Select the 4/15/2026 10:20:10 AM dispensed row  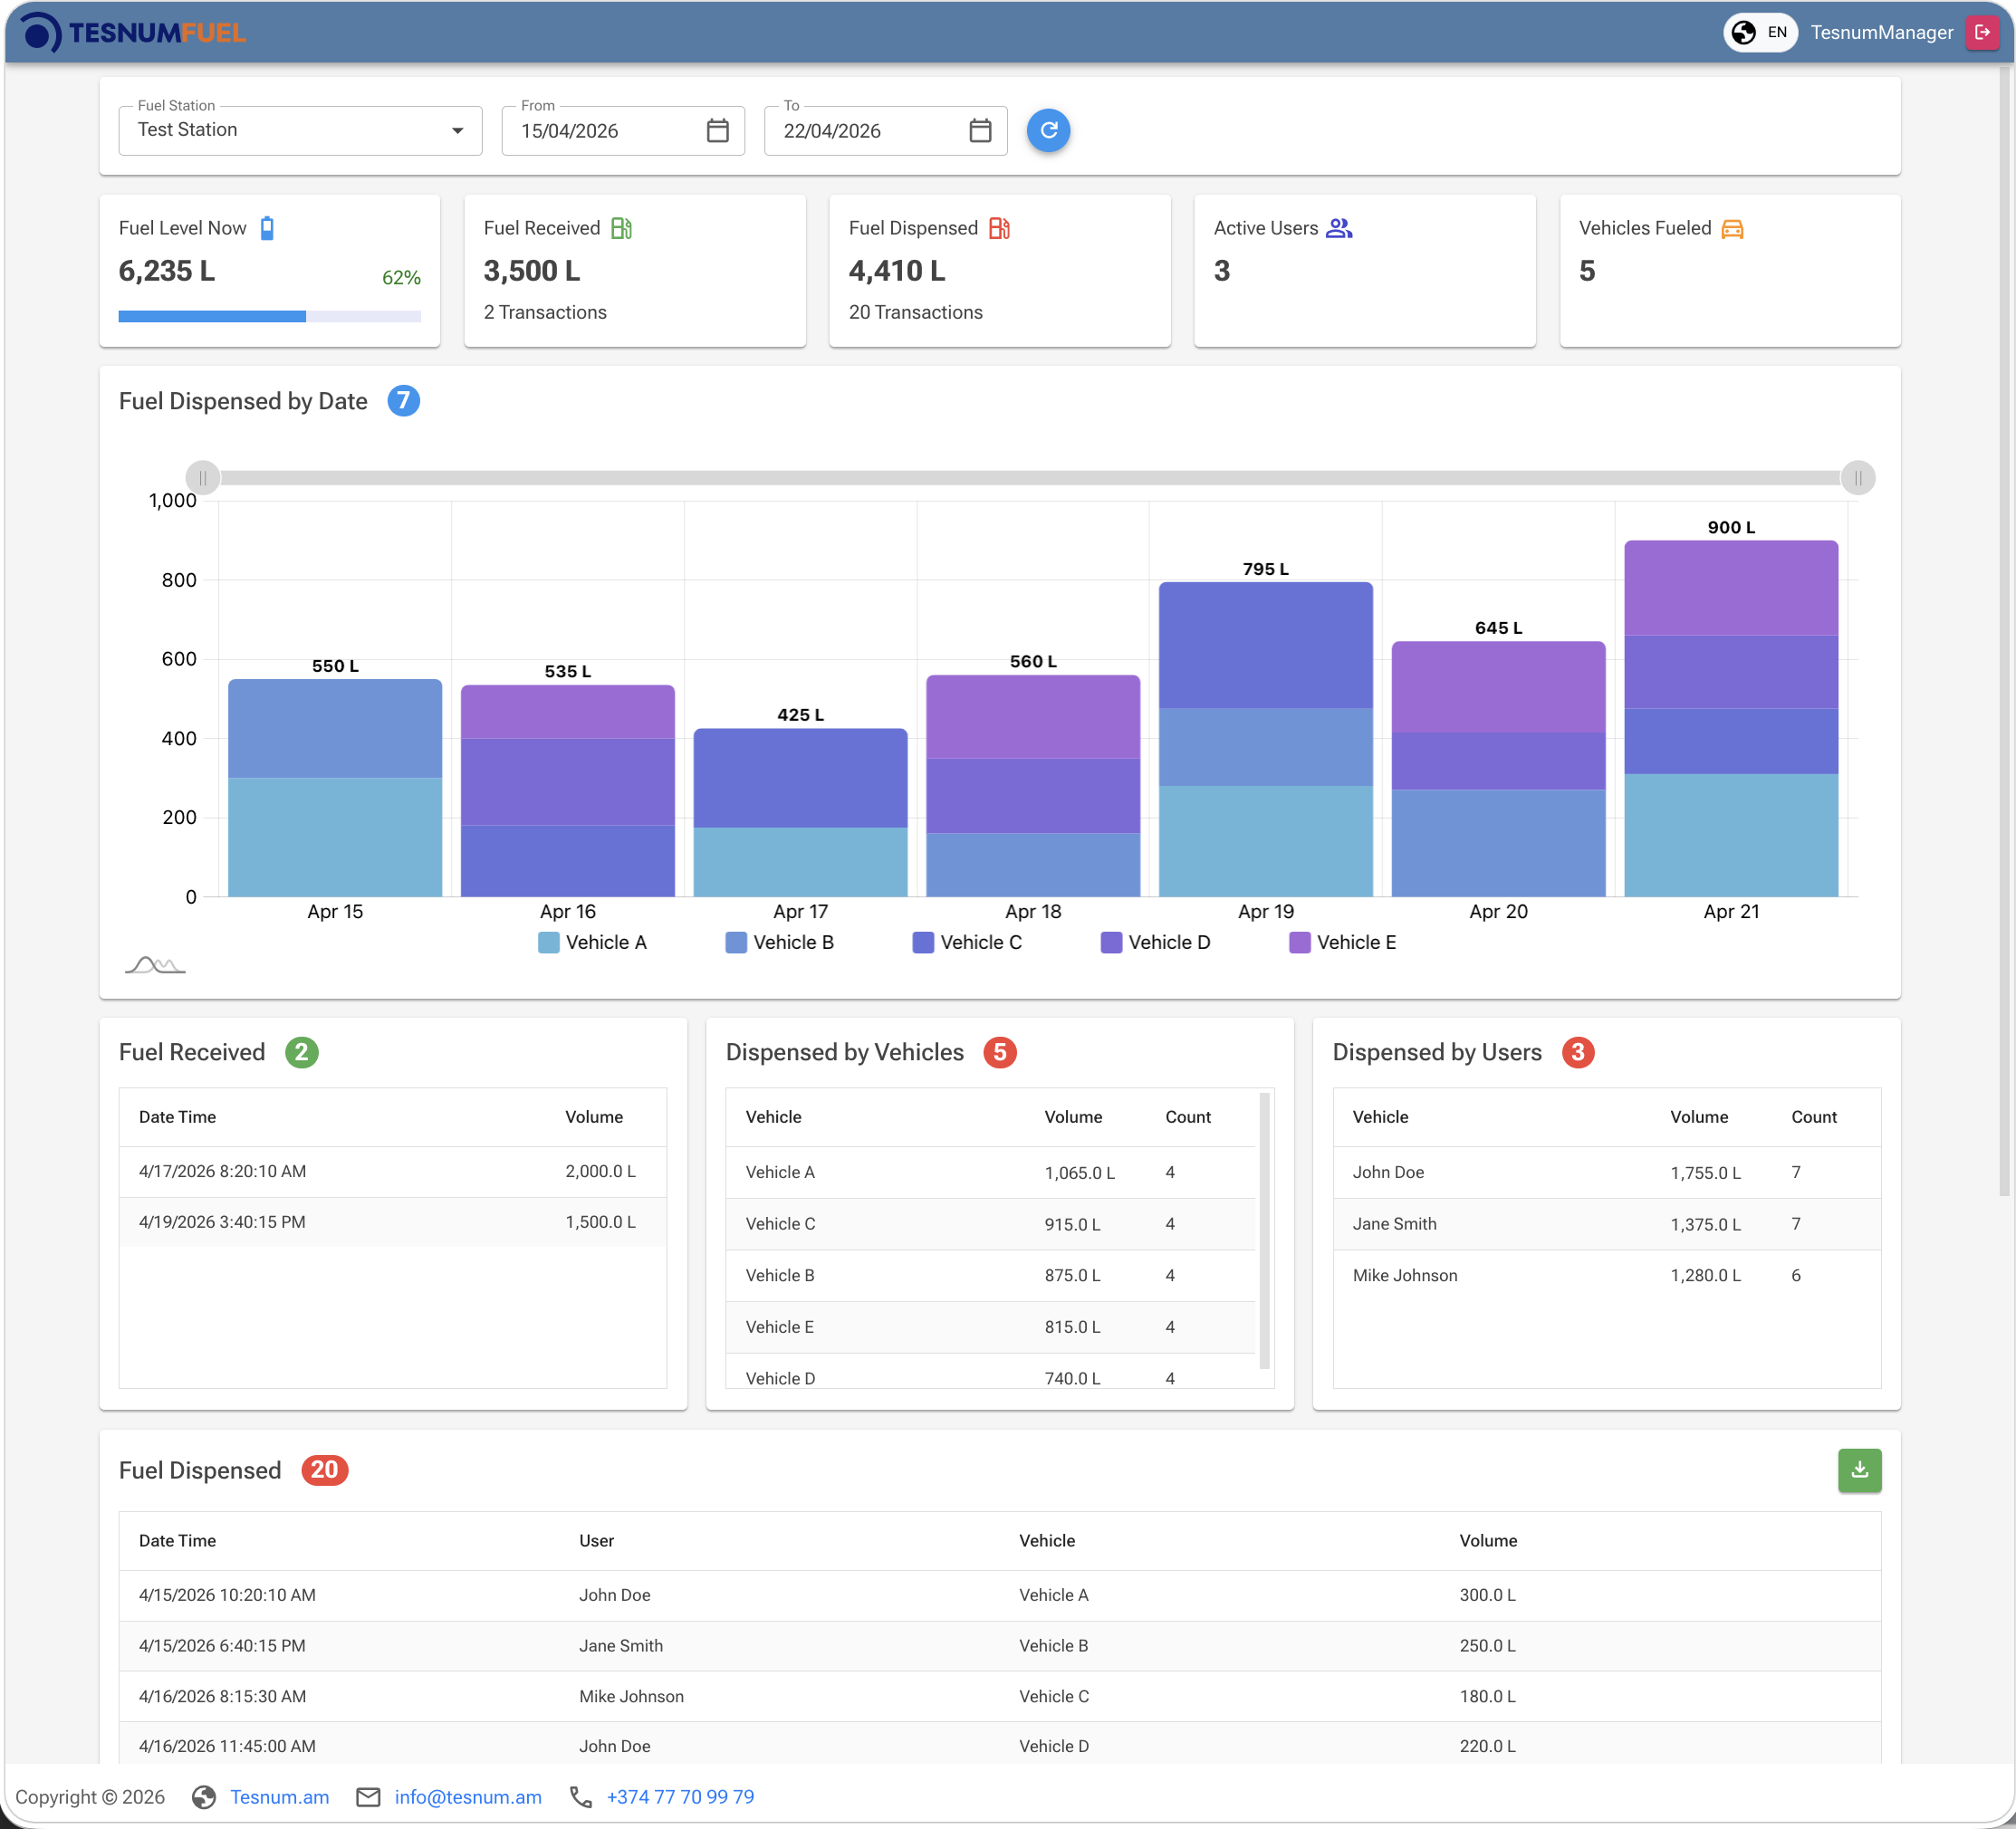[999, 1595]
